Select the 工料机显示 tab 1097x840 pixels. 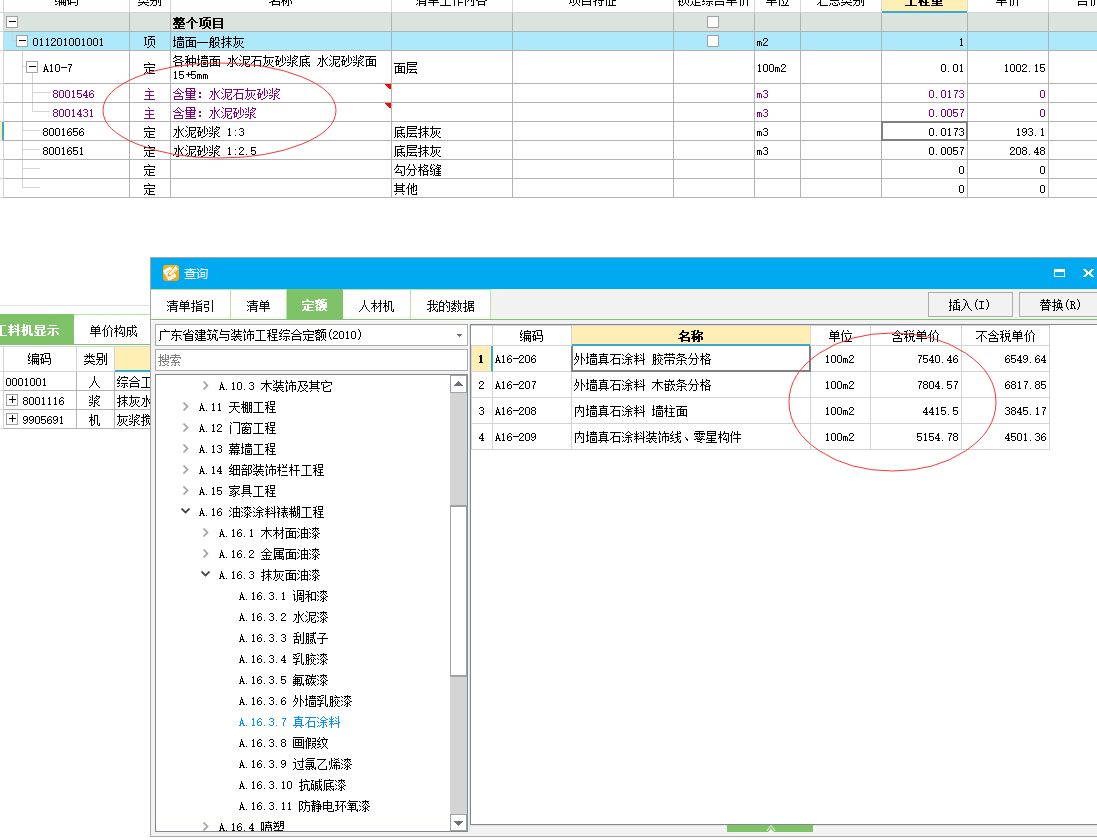point(35,331)
